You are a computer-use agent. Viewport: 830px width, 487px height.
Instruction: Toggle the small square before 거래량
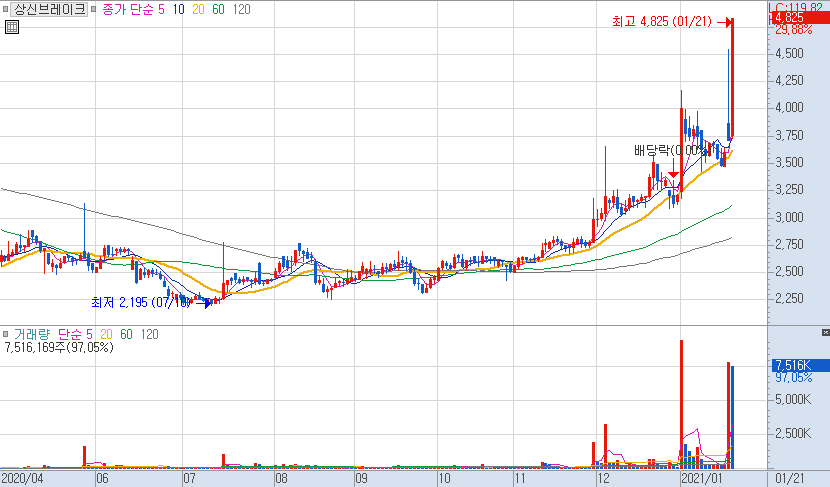click(5, 334)
